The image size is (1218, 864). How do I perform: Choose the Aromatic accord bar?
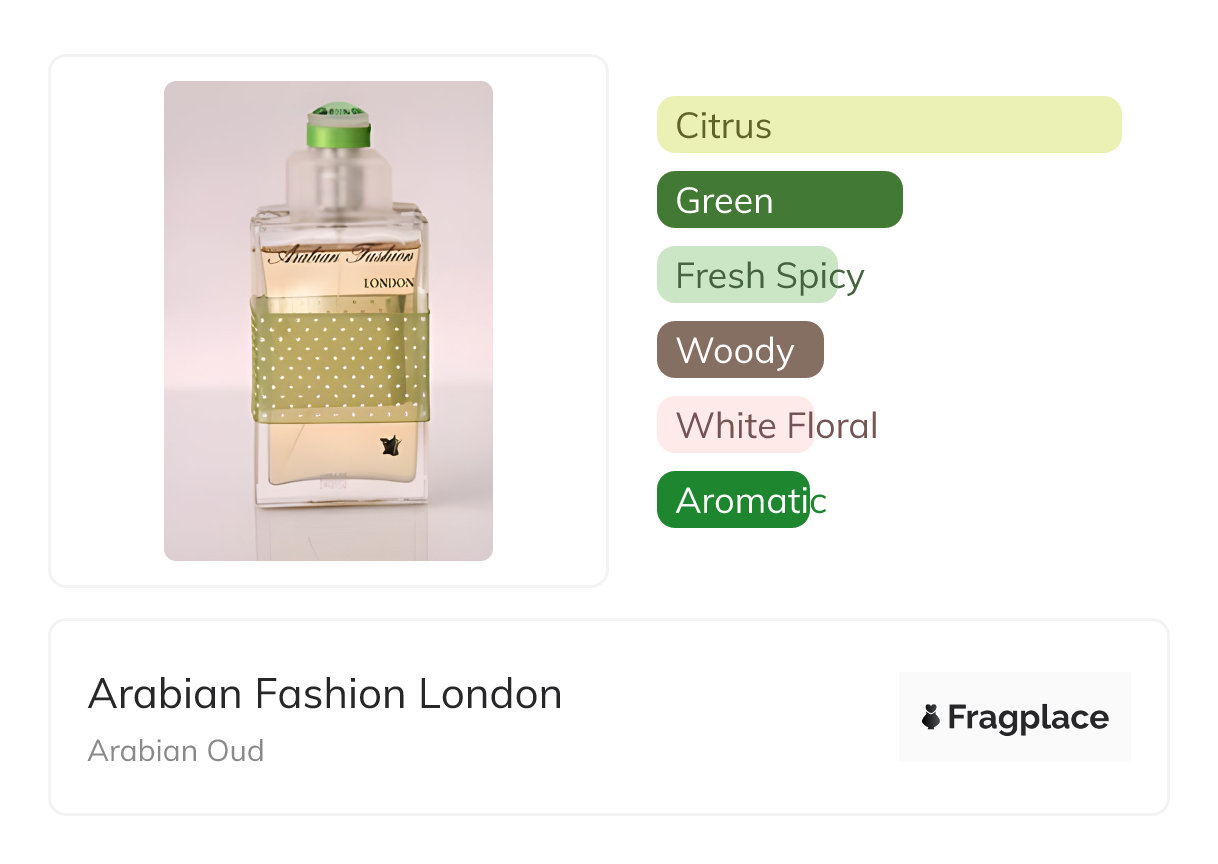[732, 500]
